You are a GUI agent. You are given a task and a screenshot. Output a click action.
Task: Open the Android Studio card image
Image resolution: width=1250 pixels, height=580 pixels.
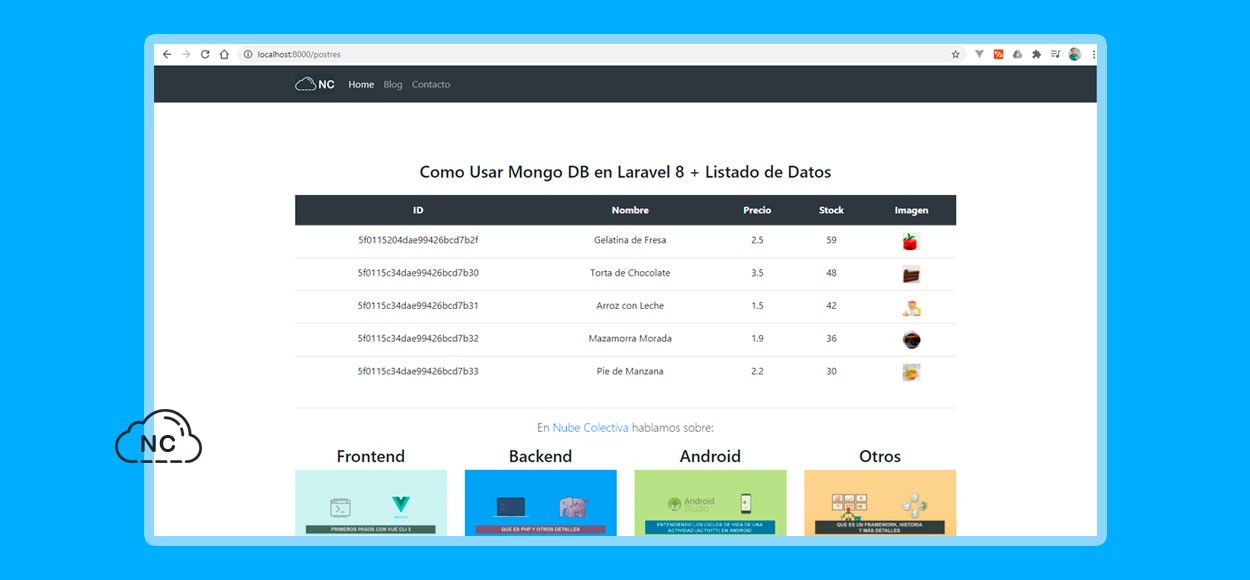[x=710, y=503]
